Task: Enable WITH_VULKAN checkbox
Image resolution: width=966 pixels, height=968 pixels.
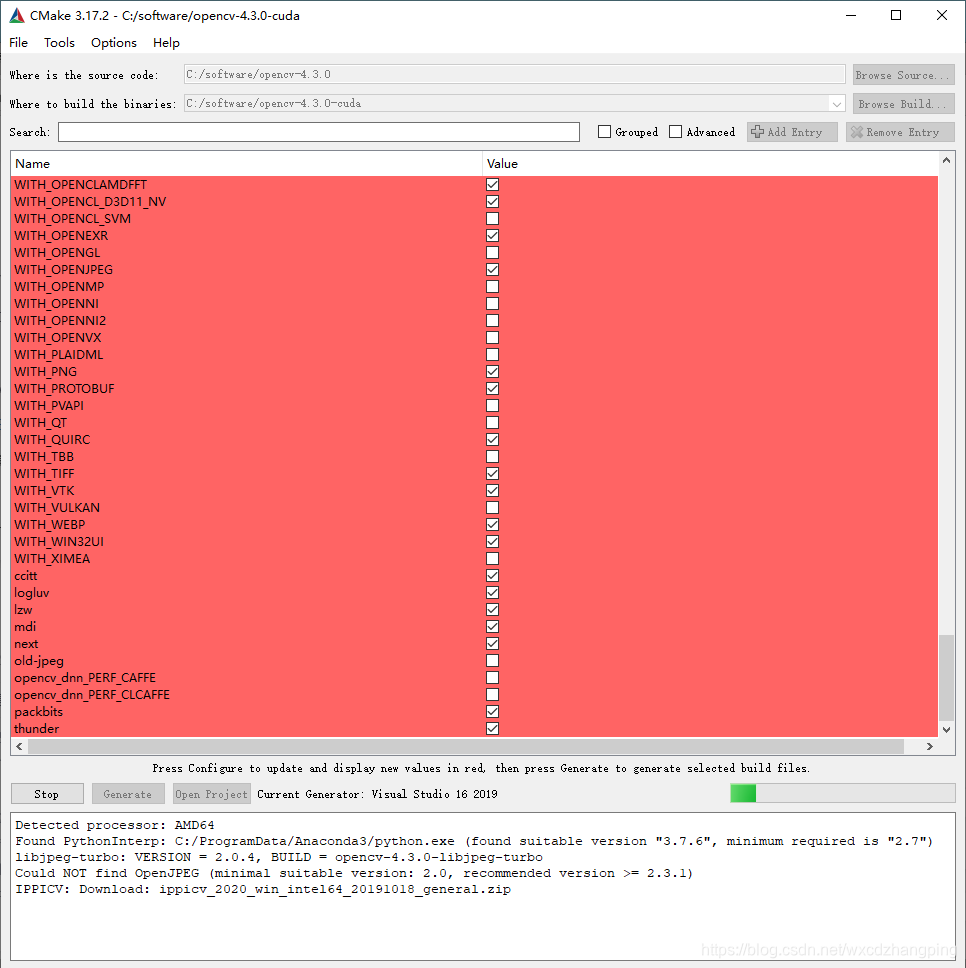Action: pos(493,507)
